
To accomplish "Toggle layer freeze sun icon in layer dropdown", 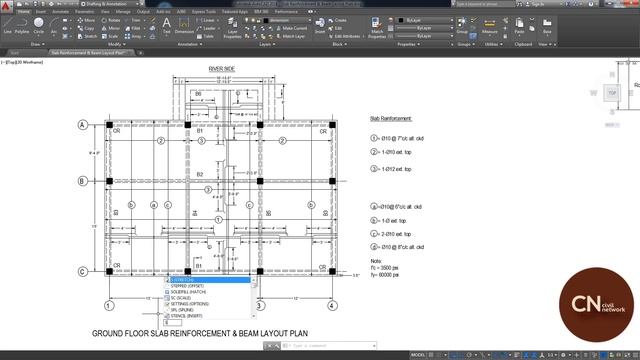I will pos(253,20).
